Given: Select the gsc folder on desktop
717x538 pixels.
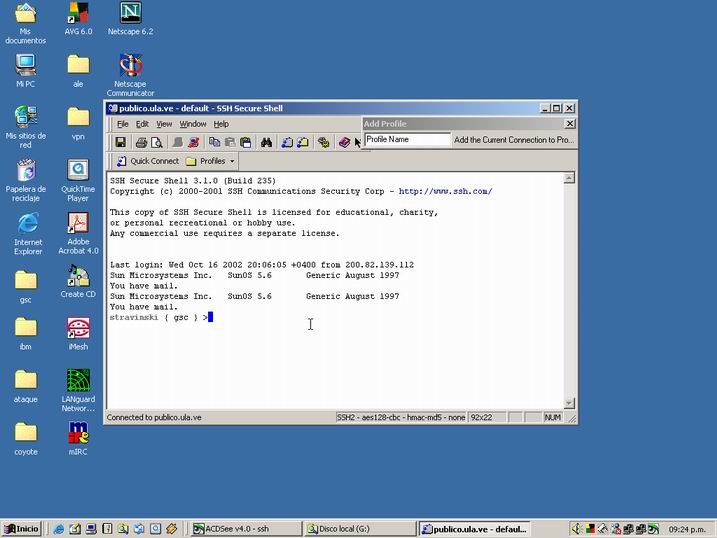Looking at the screenshot, I should point(26,286).
